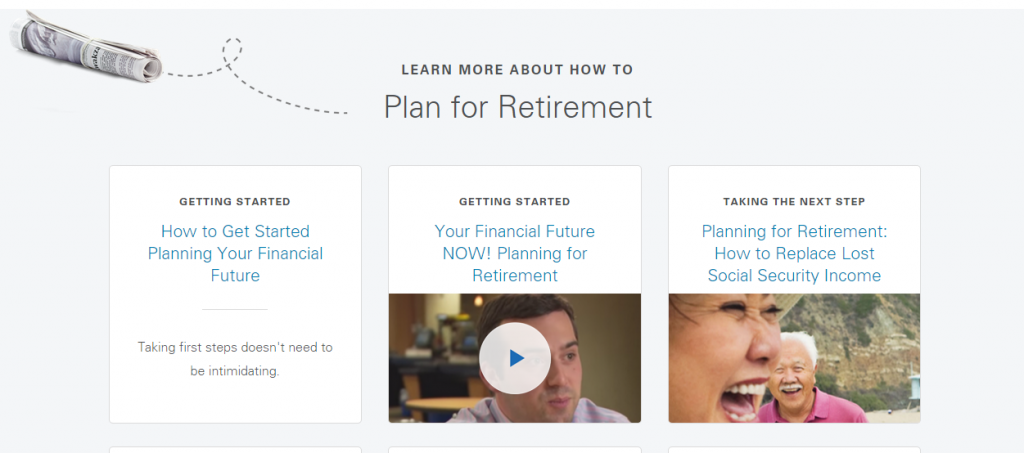Click the rolled newspaper image
The height and width of the screenshot is (453, 1024).
[x=86, y=47]
